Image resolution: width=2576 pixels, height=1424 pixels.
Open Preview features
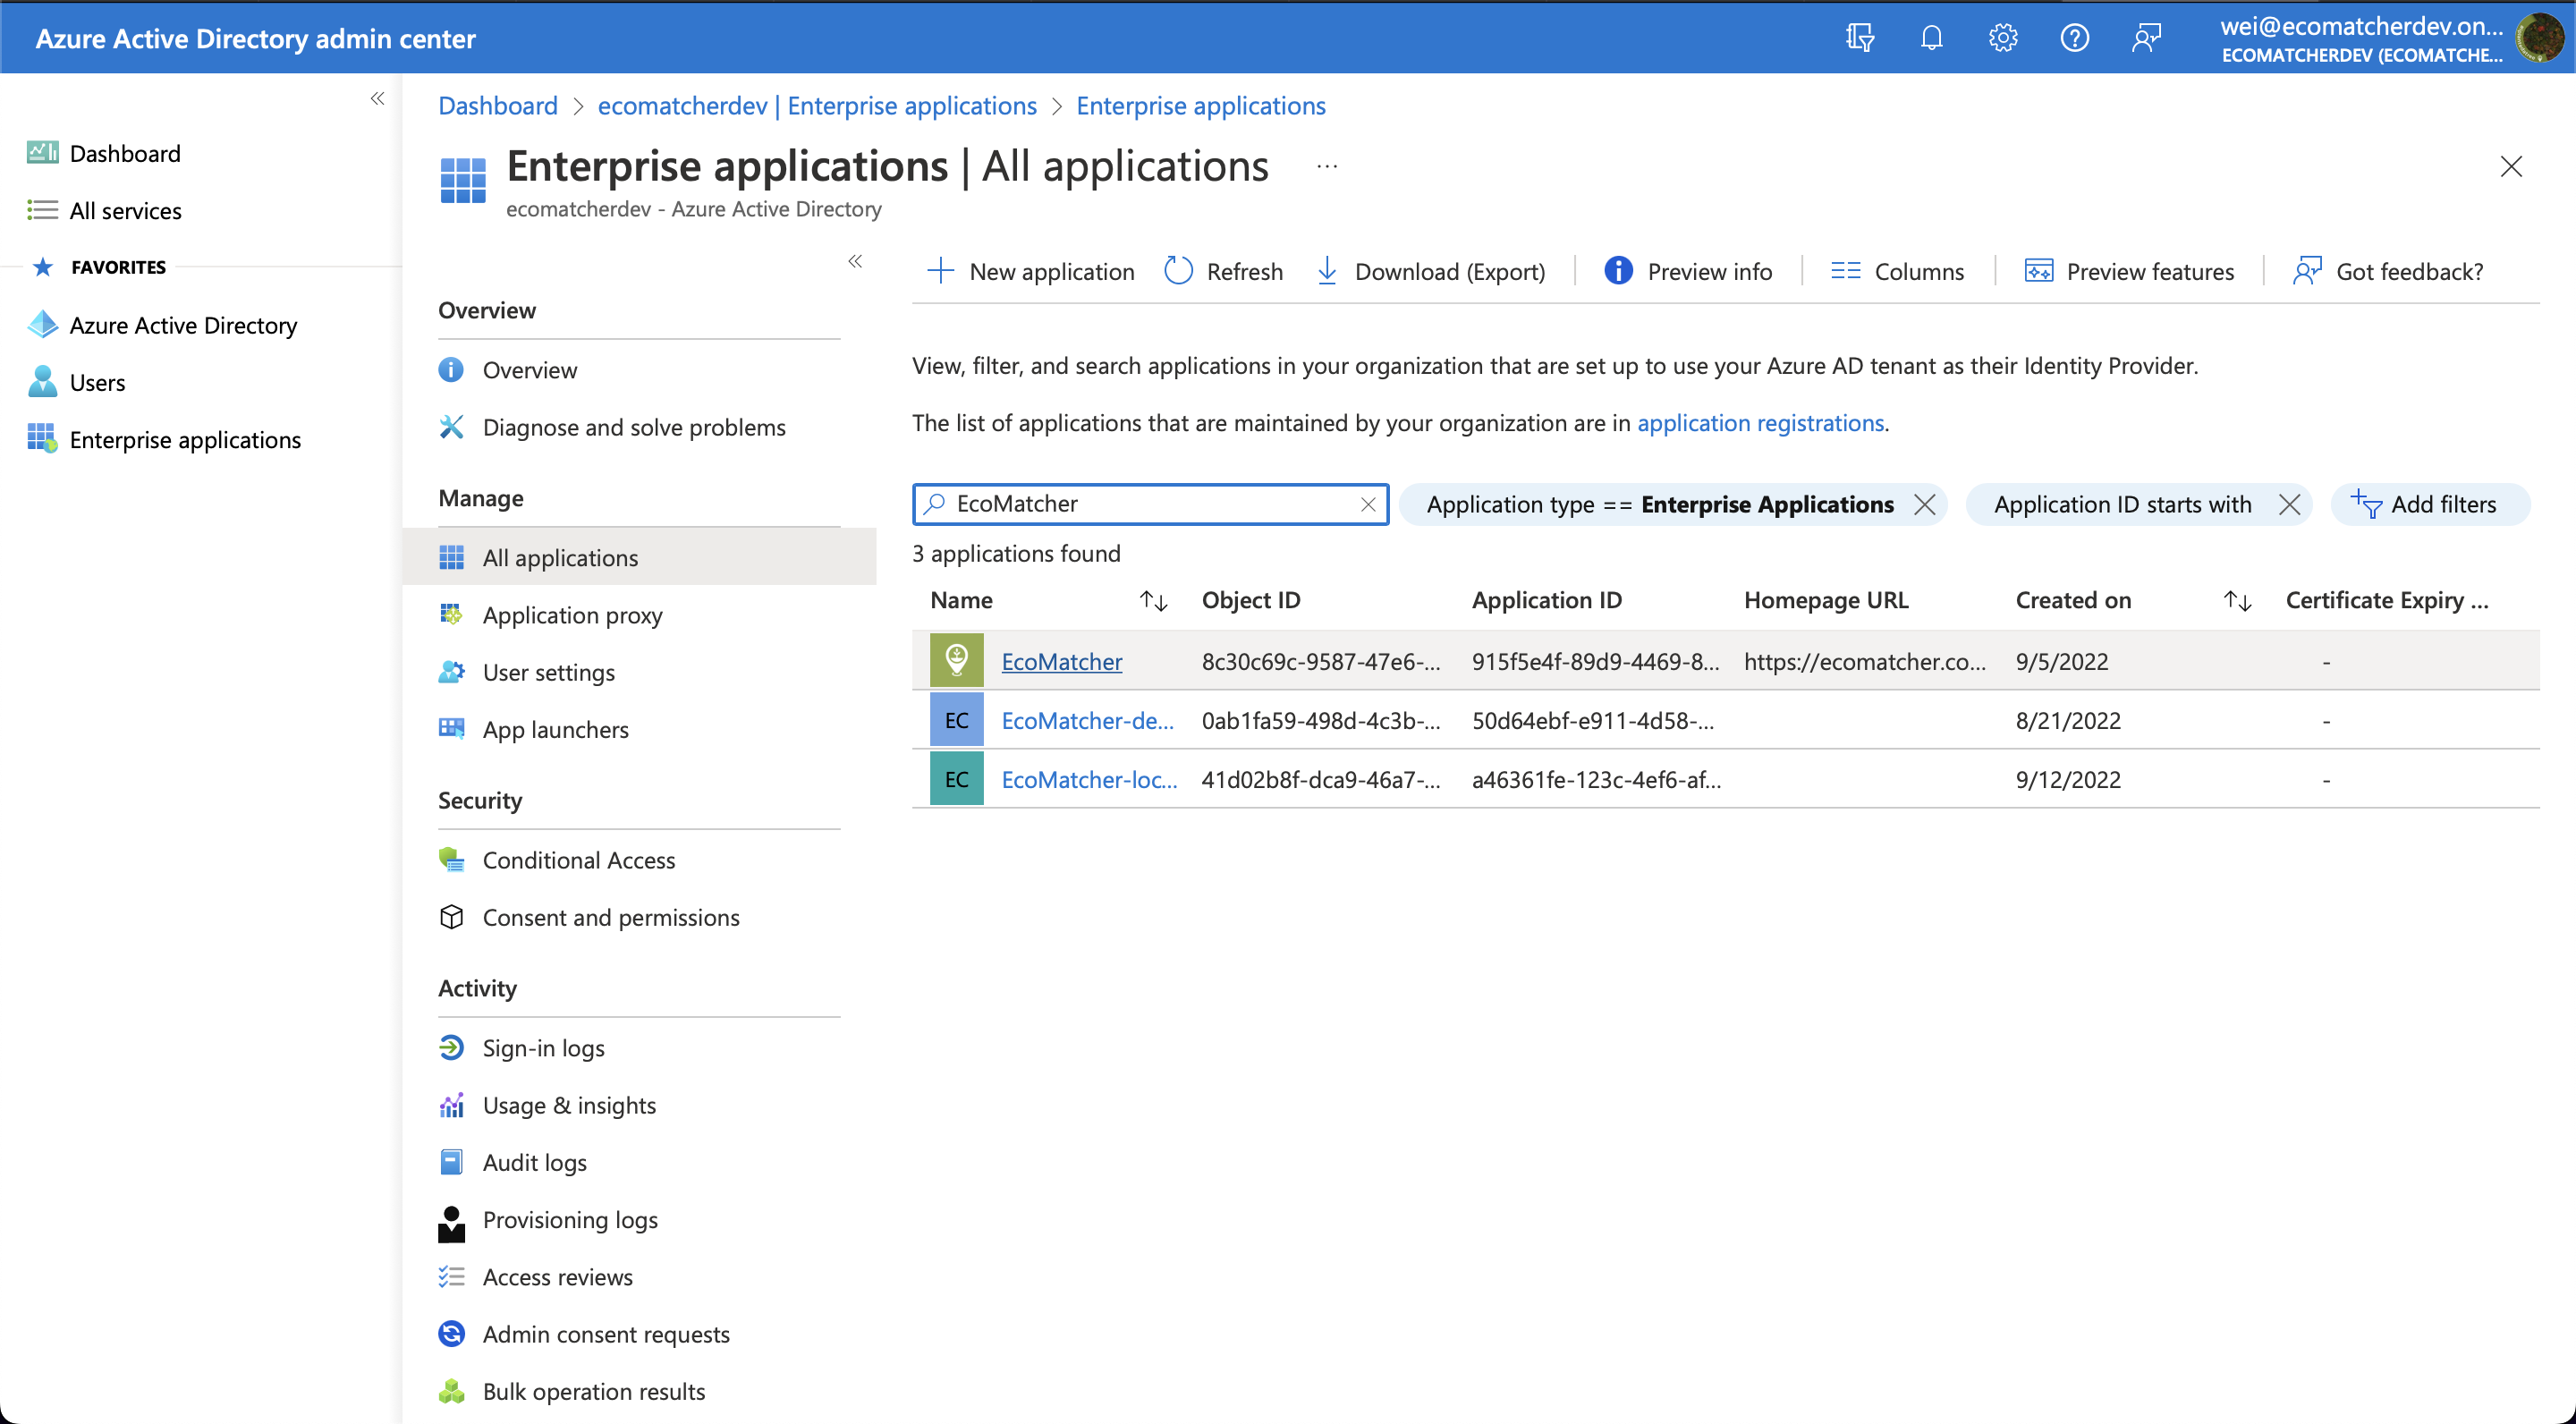[2129, 271]
